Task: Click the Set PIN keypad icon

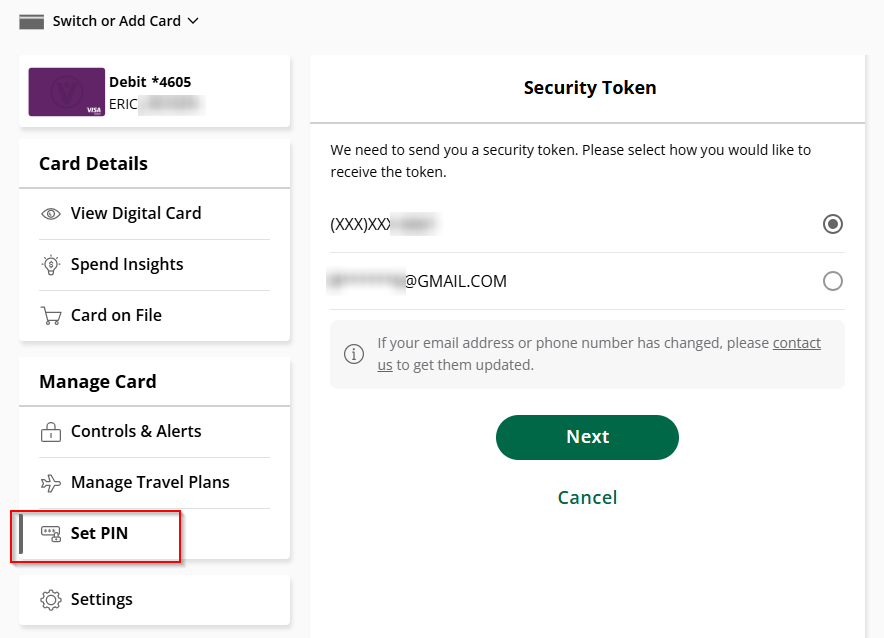Action: 50,534
